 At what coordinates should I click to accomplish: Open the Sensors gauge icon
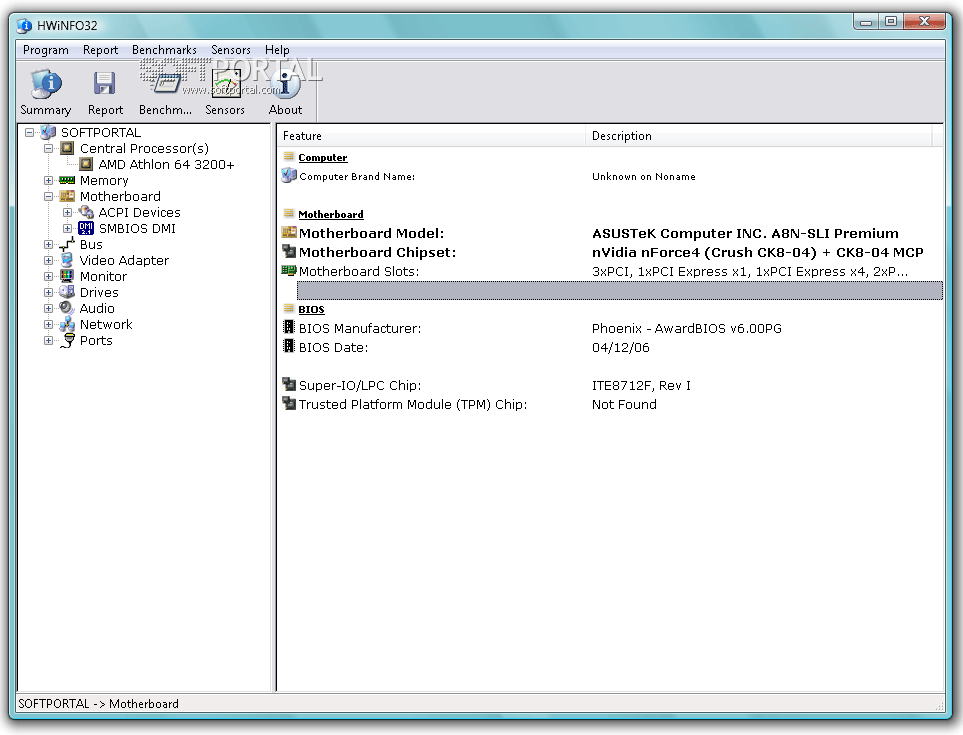(x=225, y=84)
